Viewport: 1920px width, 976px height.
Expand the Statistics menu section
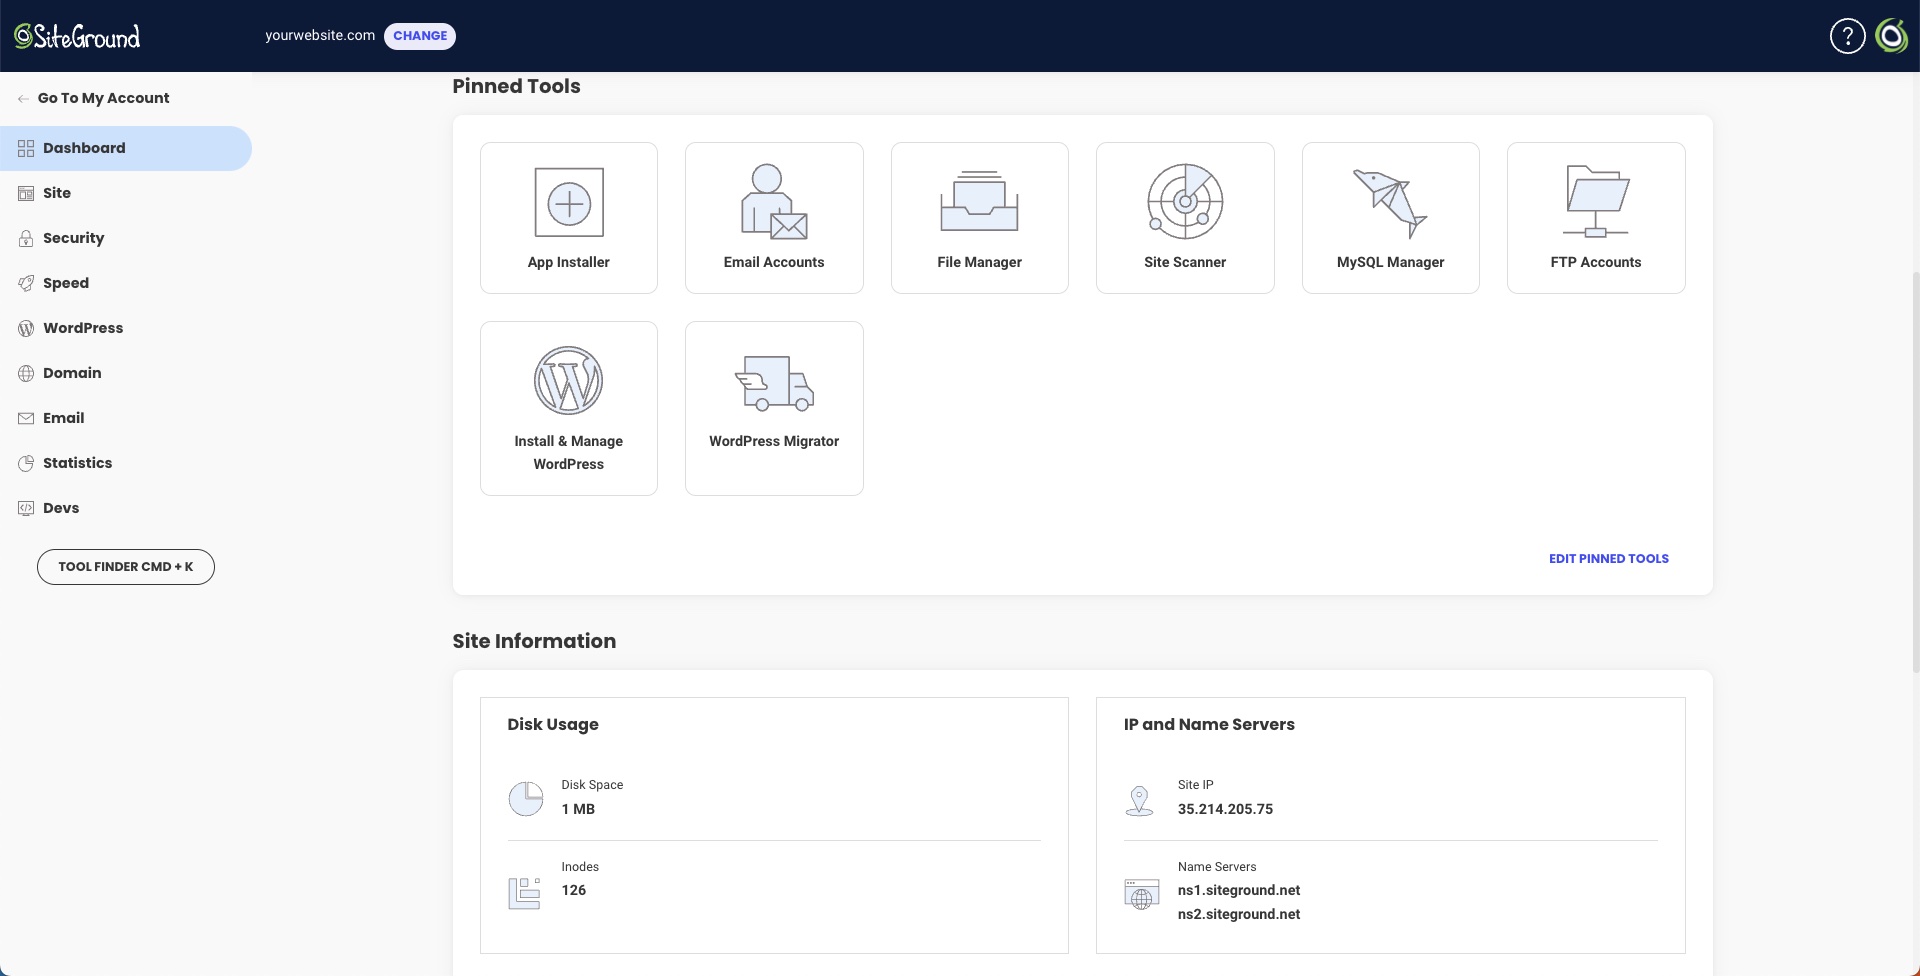[x=126, y=463]
